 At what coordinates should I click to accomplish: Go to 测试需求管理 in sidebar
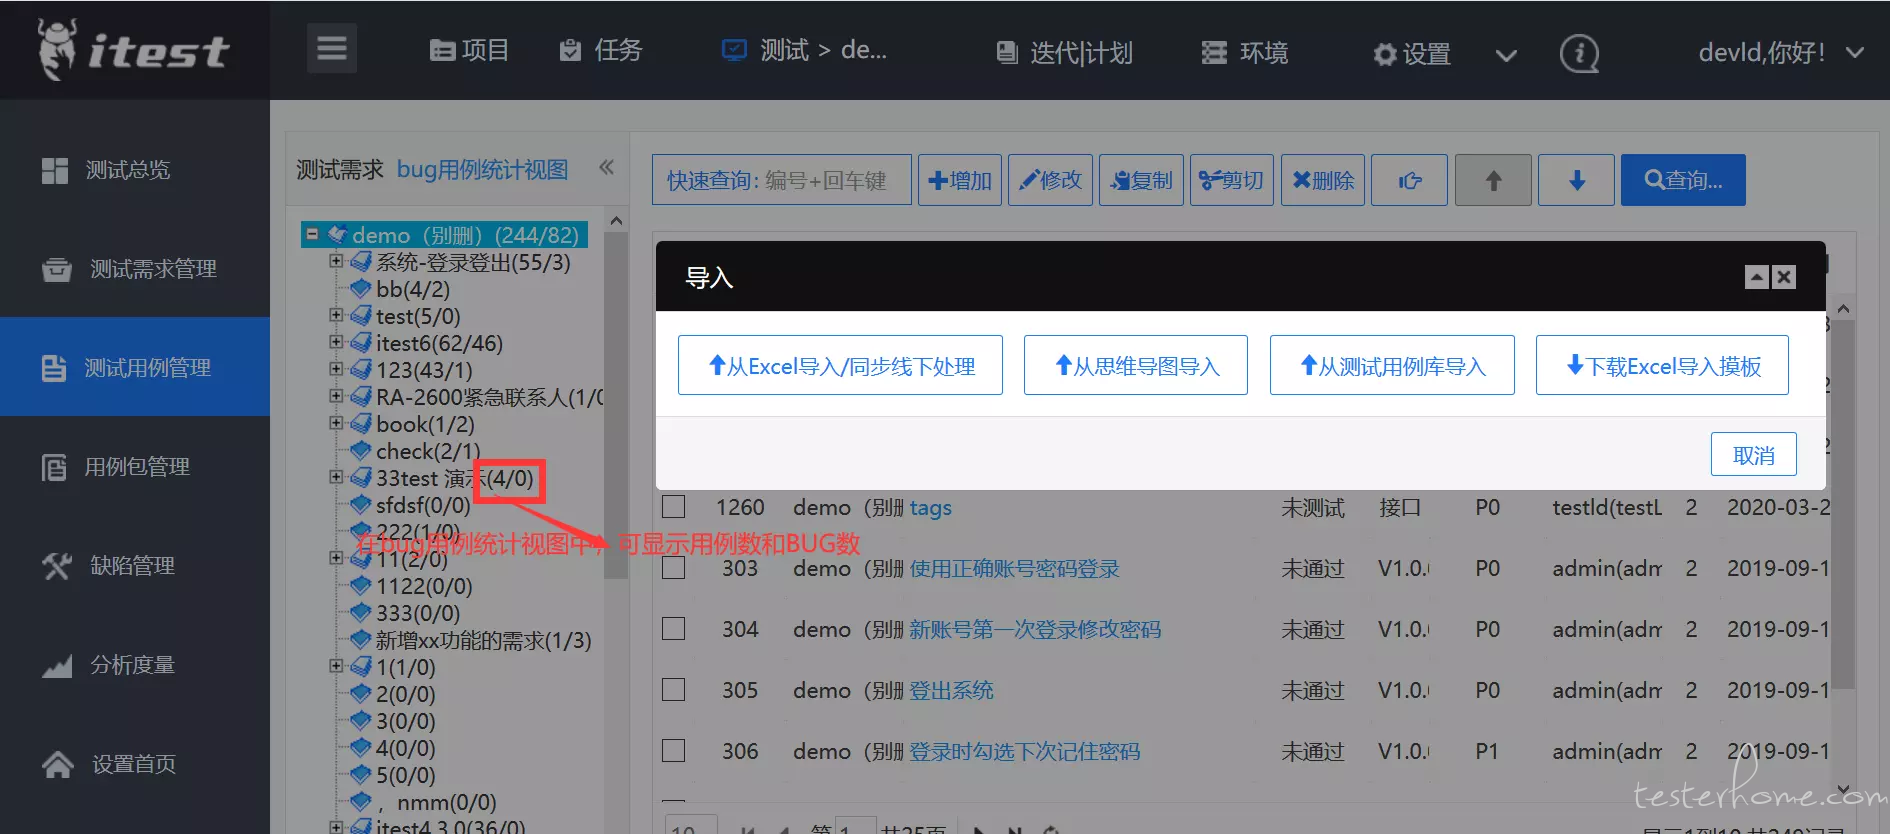coord(135,269)
